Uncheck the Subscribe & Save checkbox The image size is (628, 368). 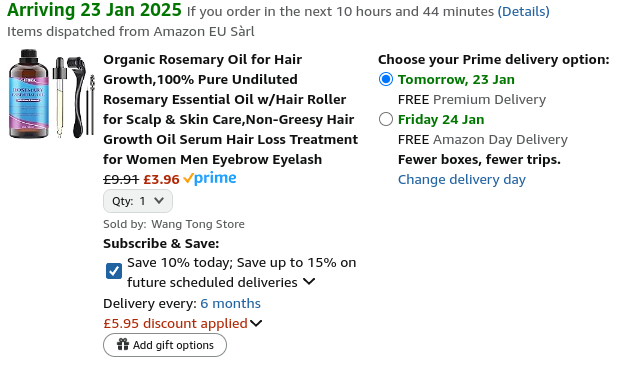pos(114,271)
